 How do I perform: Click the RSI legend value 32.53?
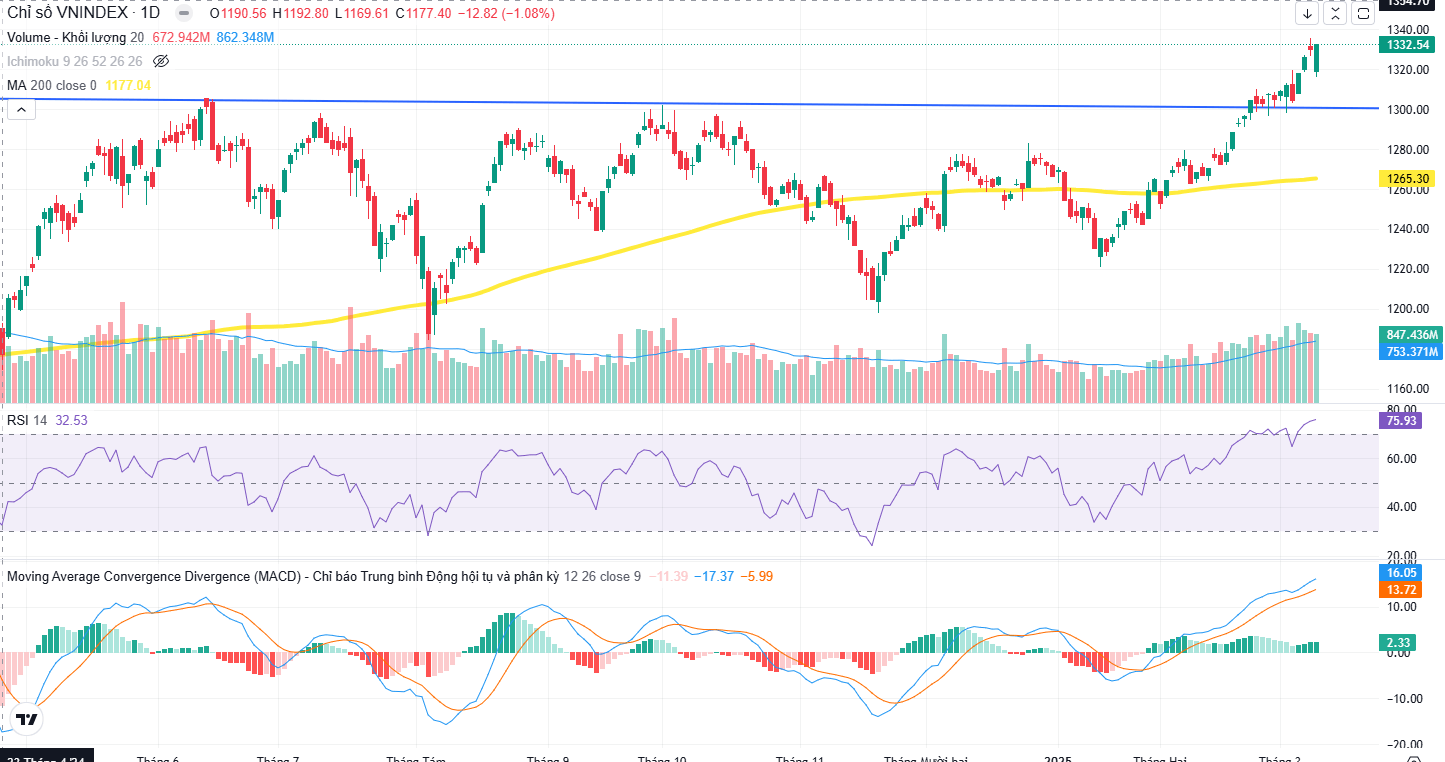pos(71,420)
